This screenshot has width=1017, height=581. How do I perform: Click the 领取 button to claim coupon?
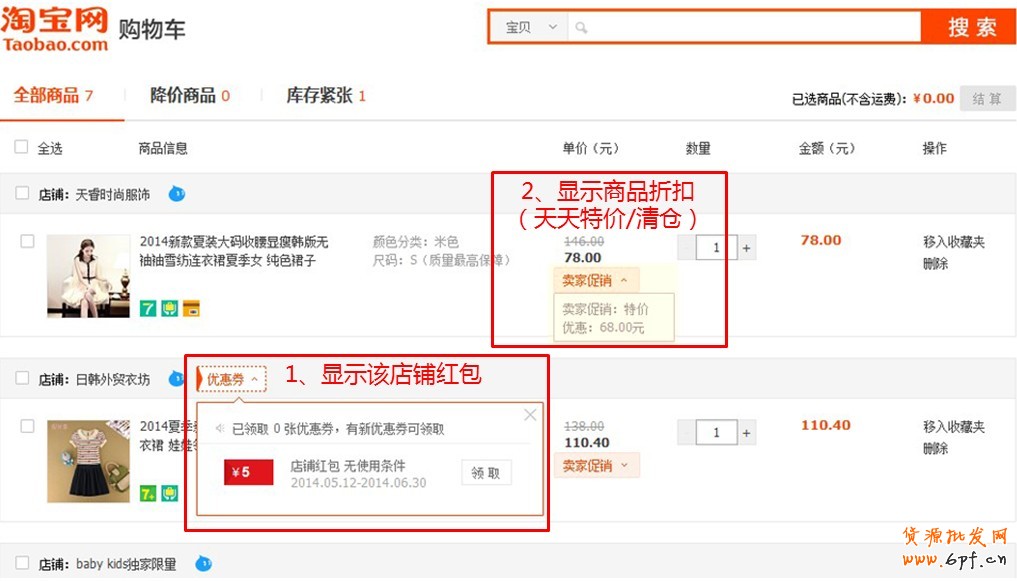coord(486,473)
